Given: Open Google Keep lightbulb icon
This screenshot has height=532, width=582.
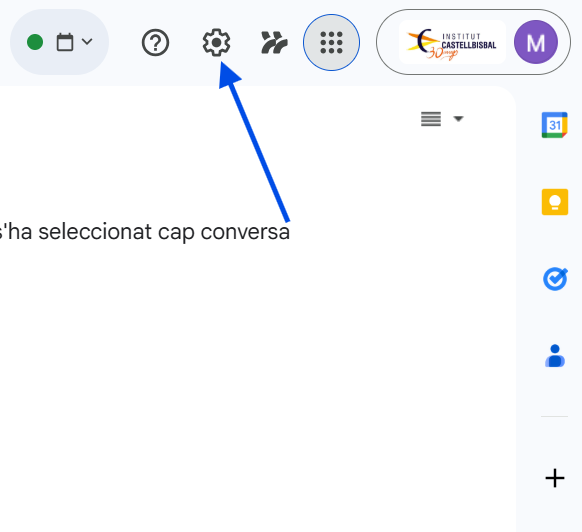Looking at the screenshot, I should [x=555, y=202].
